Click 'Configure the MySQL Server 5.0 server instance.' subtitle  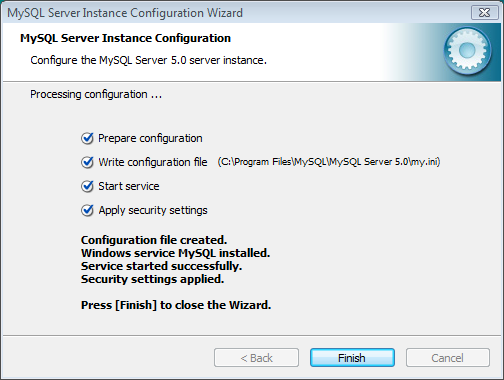click(148, 60)
